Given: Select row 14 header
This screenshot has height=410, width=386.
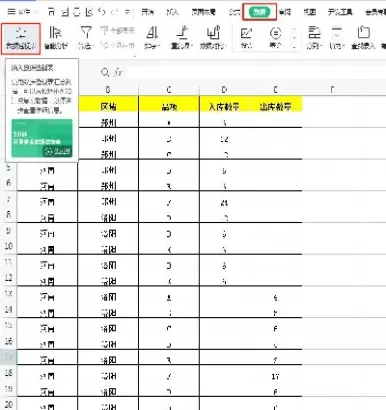Looking at the screenshot, I should [x=9, y=310].
